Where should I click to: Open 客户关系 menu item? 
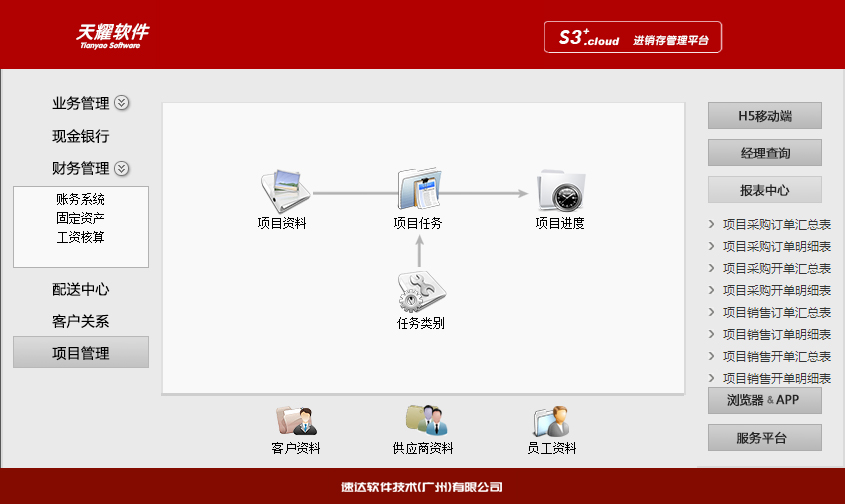pyautogui.click(x=81, y=321)
